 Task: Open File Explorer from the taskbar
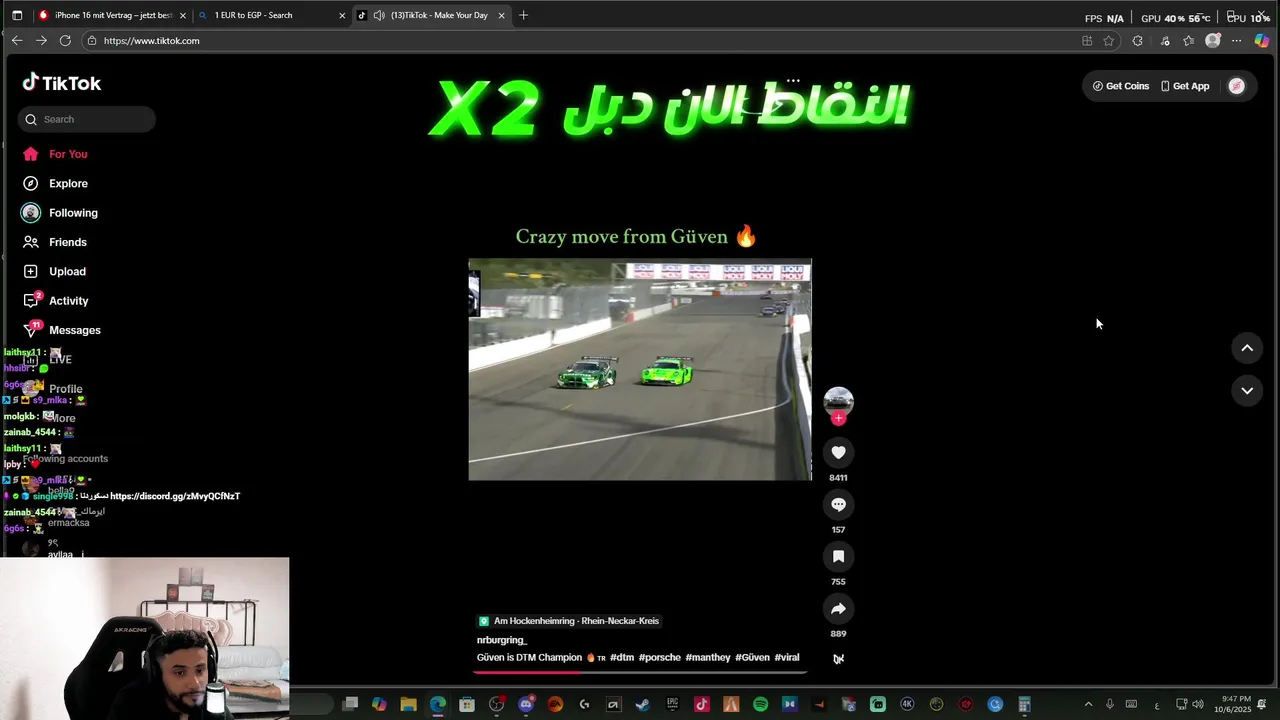click(x=408, y=705)
